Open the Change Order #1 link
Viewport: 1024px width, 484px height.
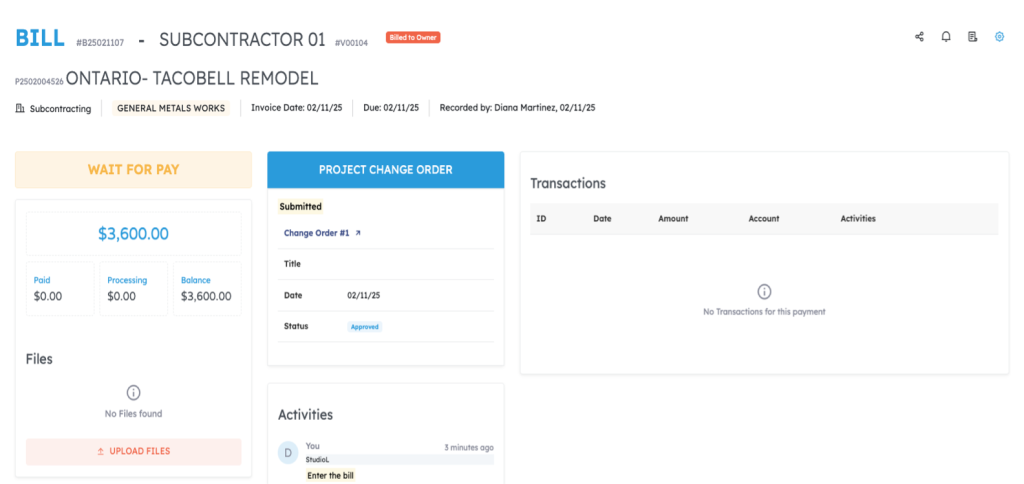pyautogui.click(x=316, y=233)
